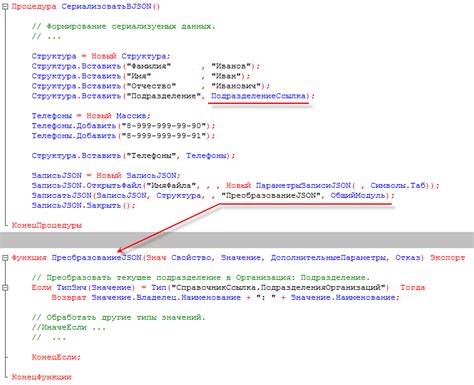
Task: Click the Отказ parameter
Action: point(407,258)
